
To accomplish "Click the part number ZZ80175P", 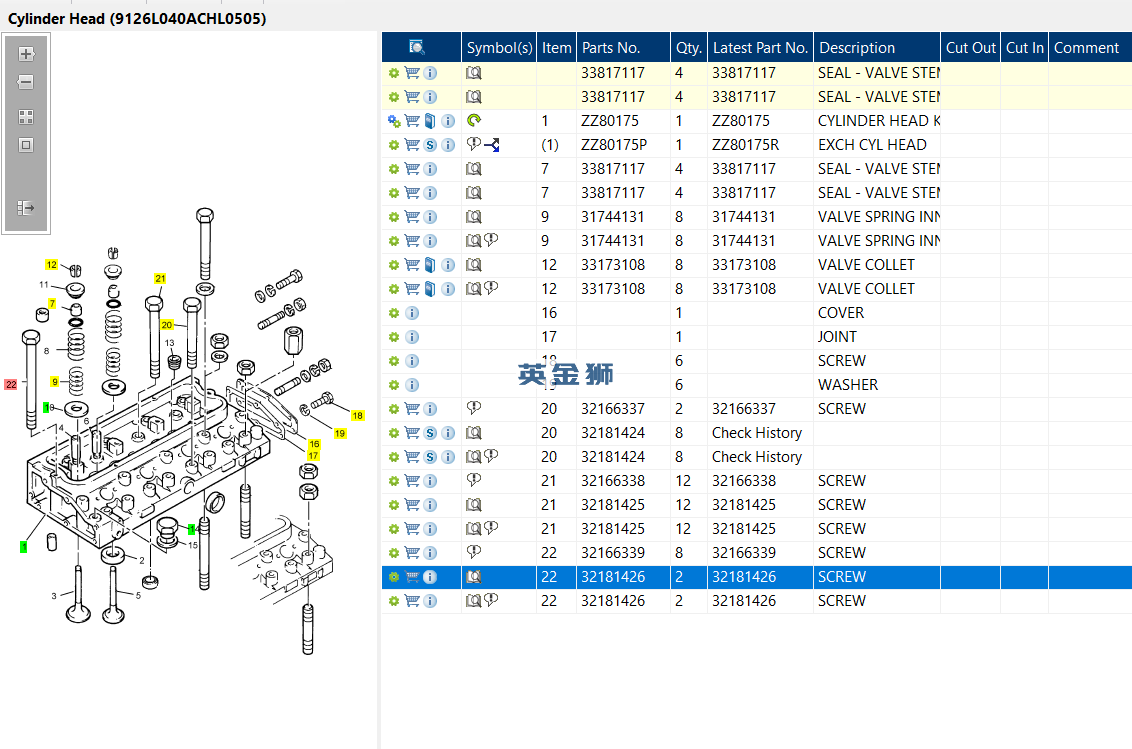I will (x=614, y=145).
